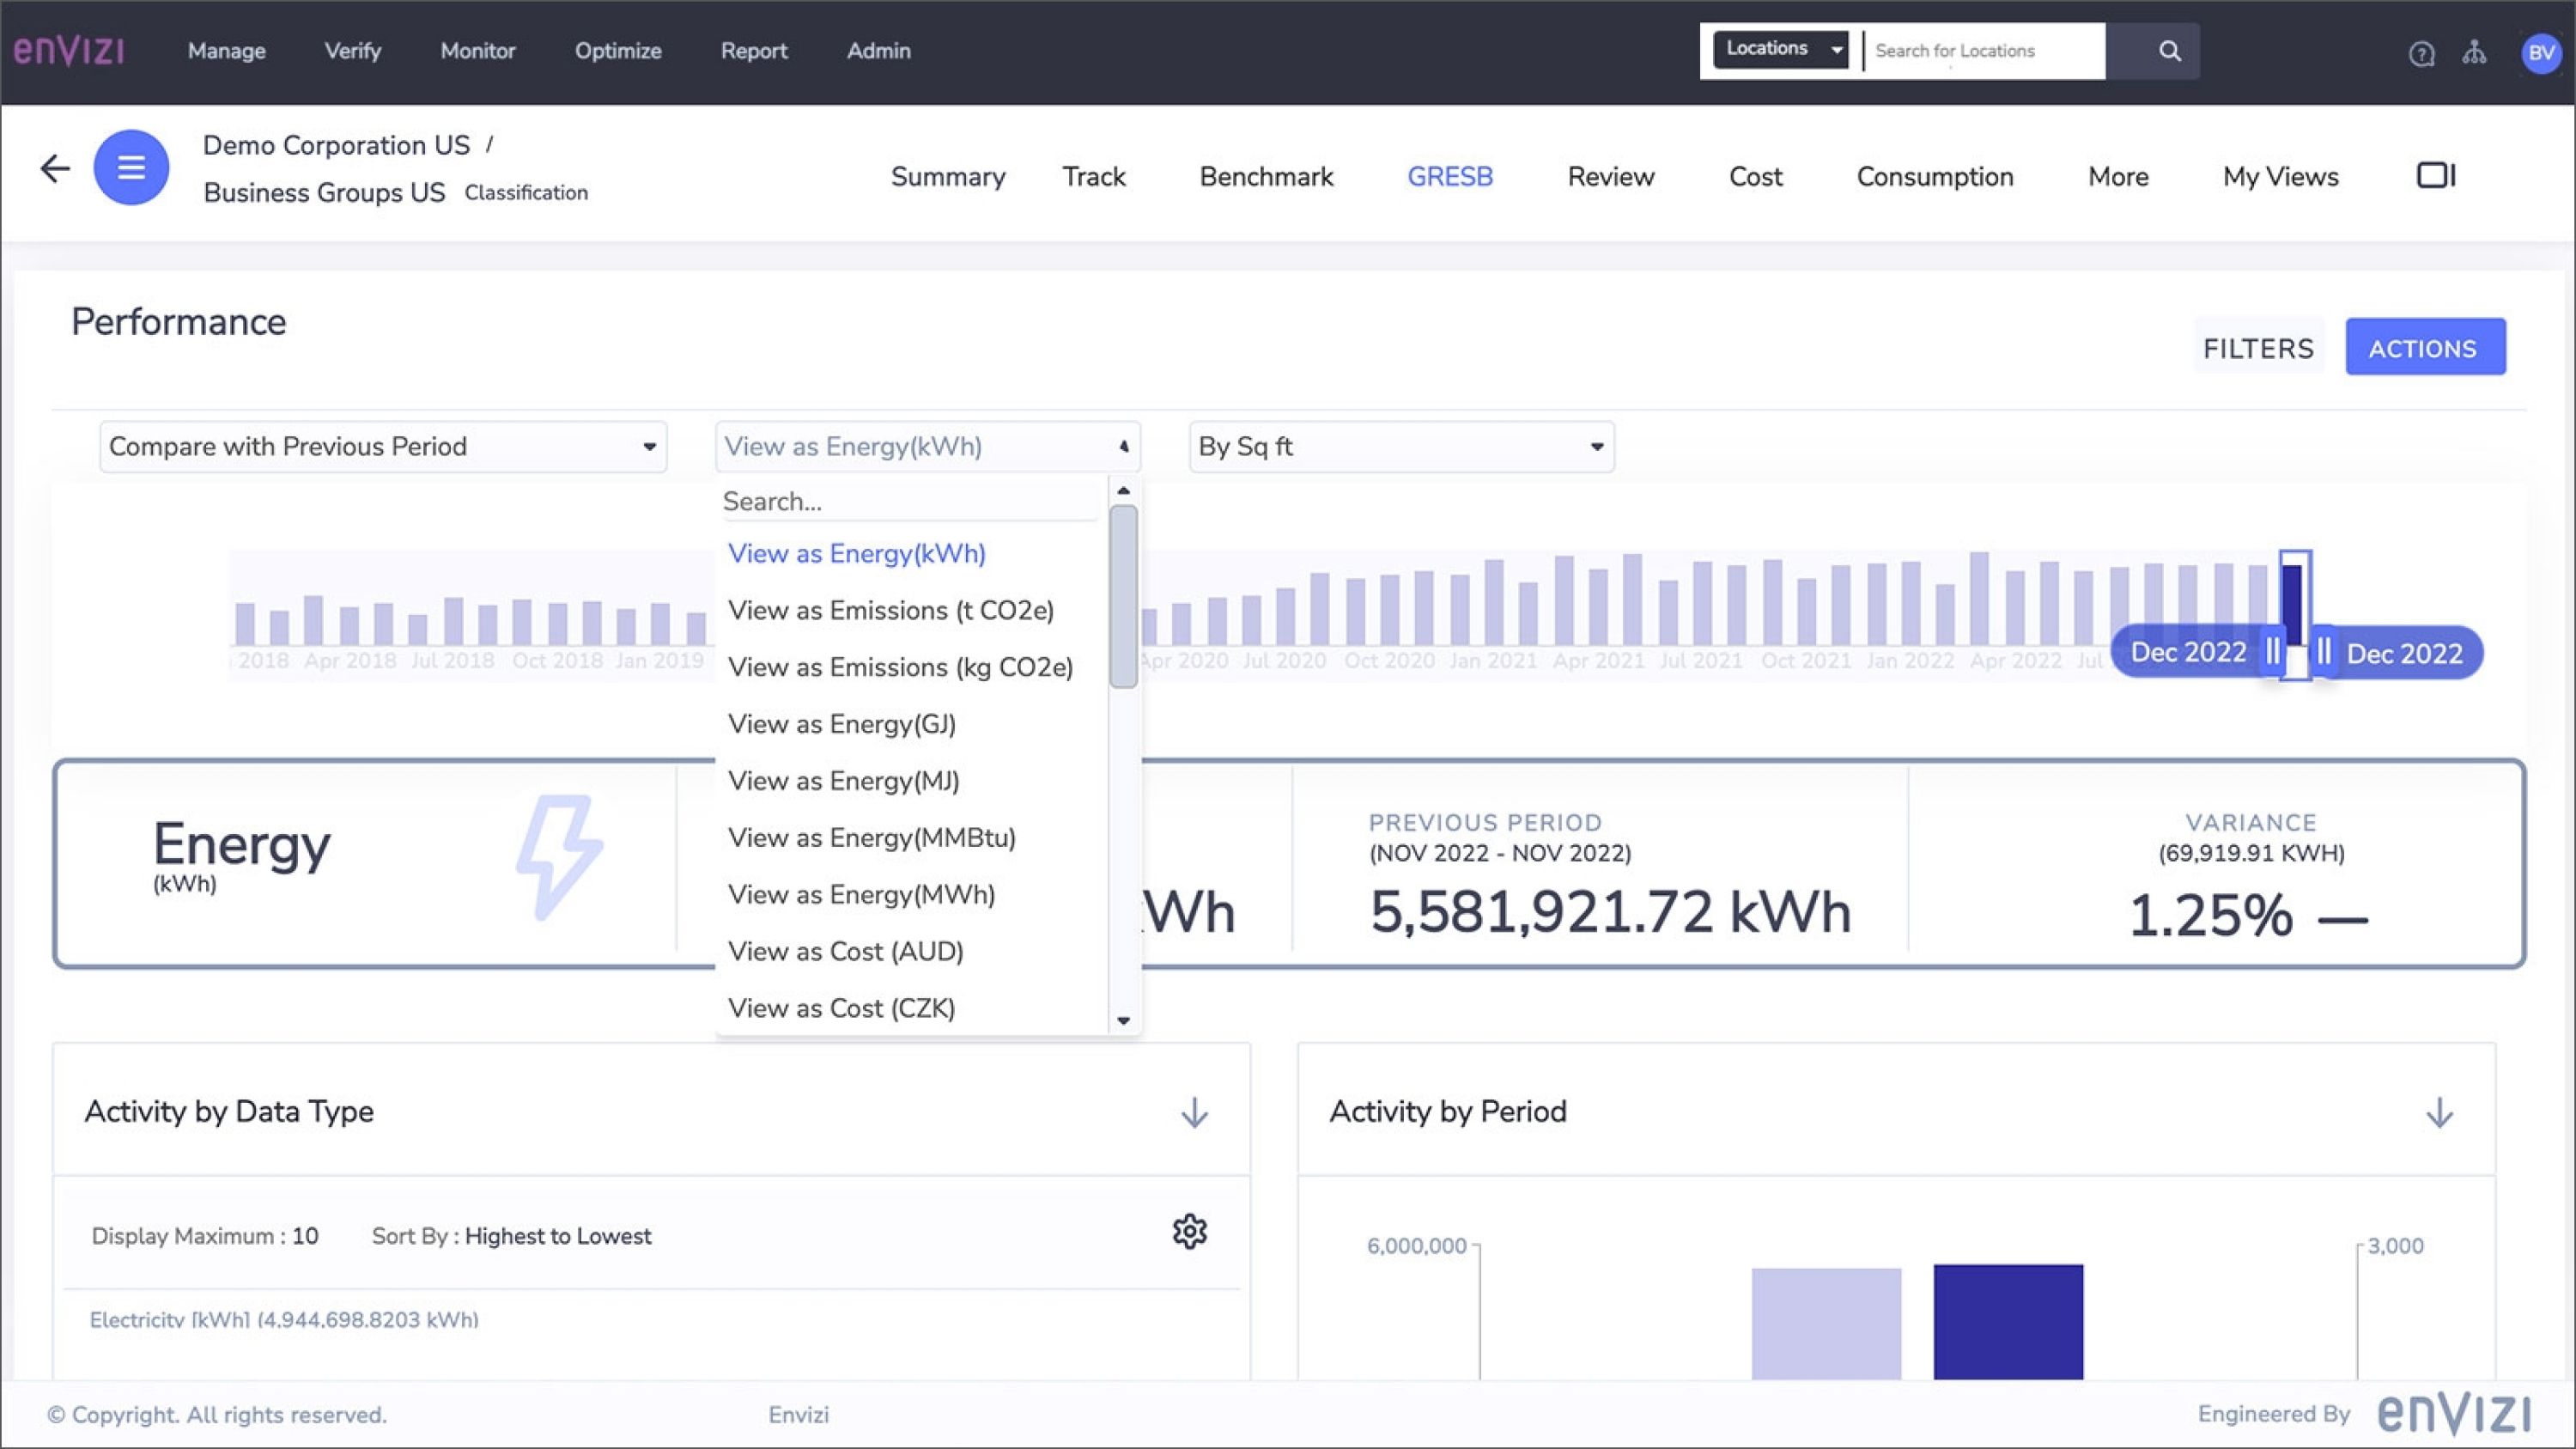Click the Classification label link
The height and width of the screenshot is (1449, 2576).
coord(526,193)
